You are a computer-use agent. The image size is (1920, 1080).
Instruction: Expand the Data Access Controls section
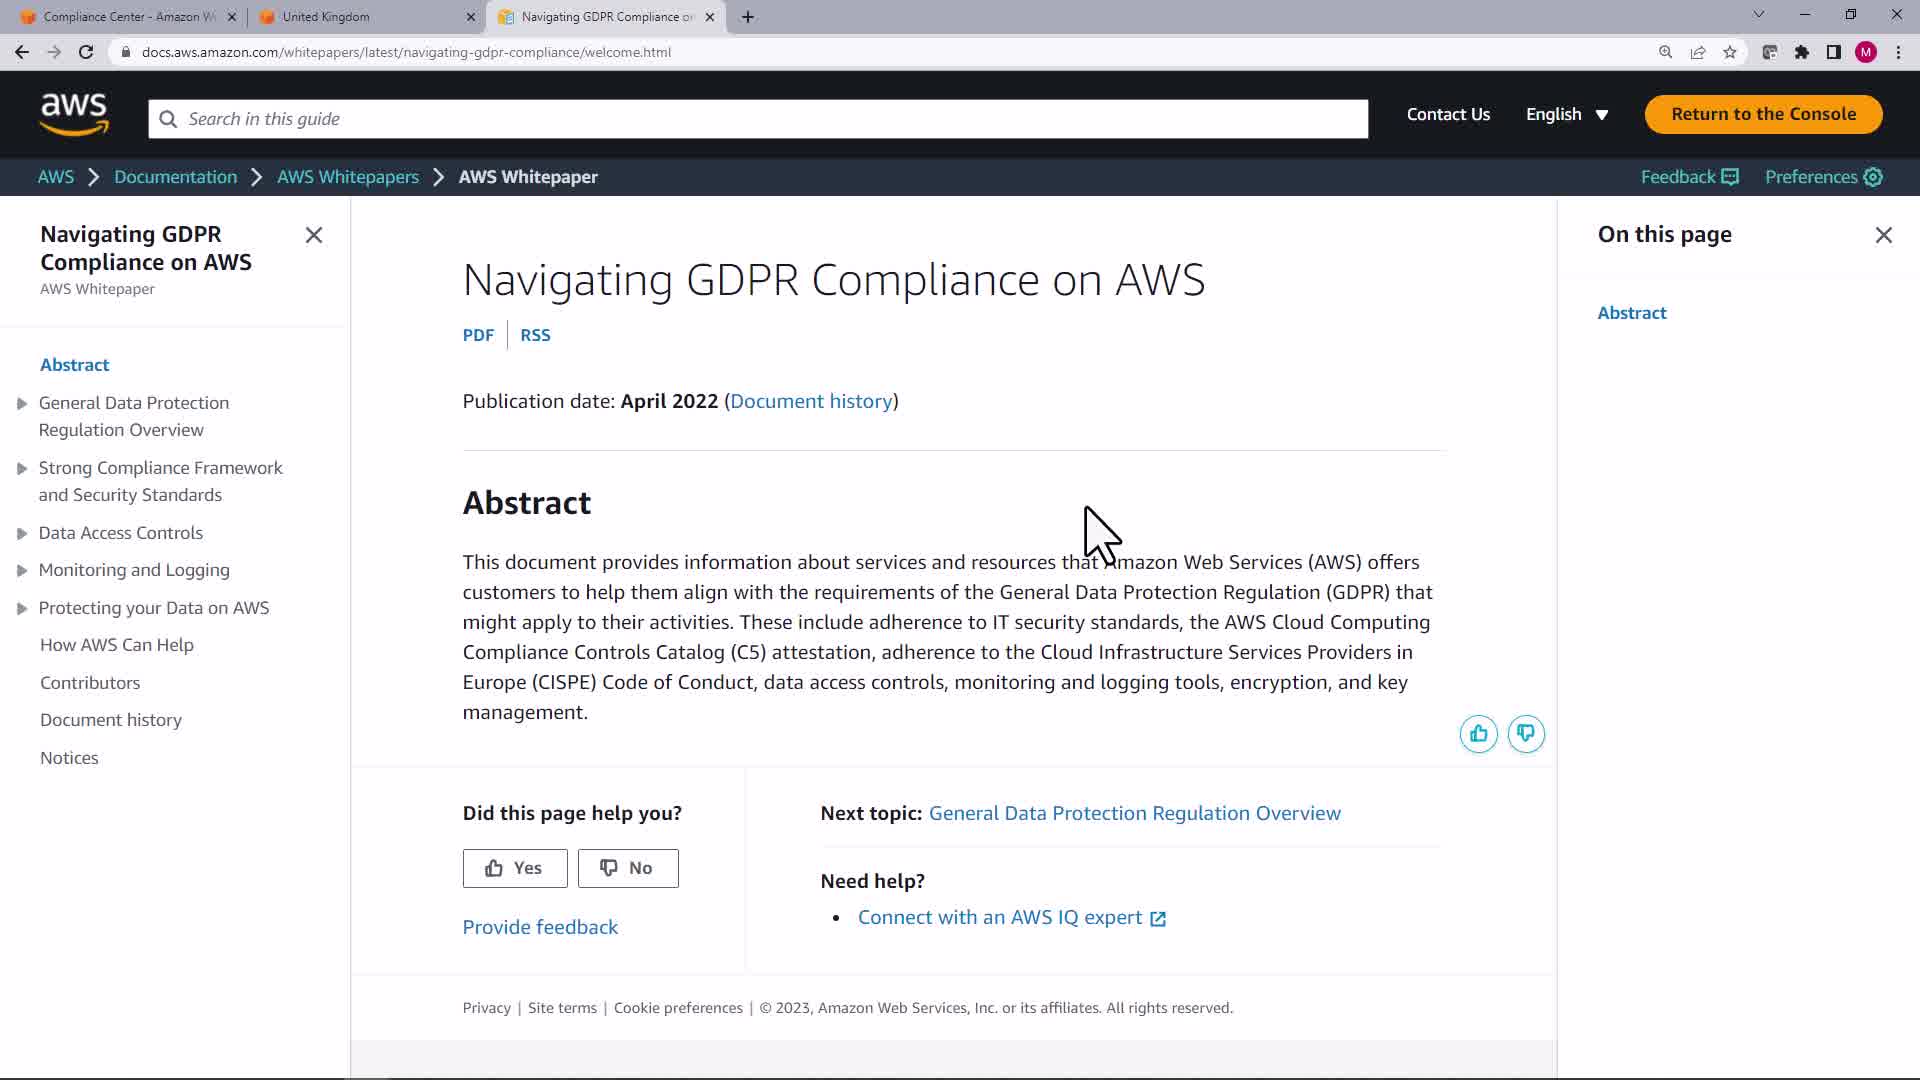tap(22, 534)
